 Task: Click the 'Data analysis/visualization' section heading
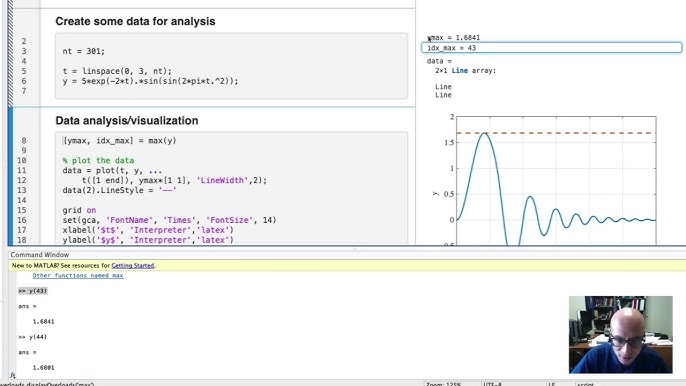click(x=127, y=120)
